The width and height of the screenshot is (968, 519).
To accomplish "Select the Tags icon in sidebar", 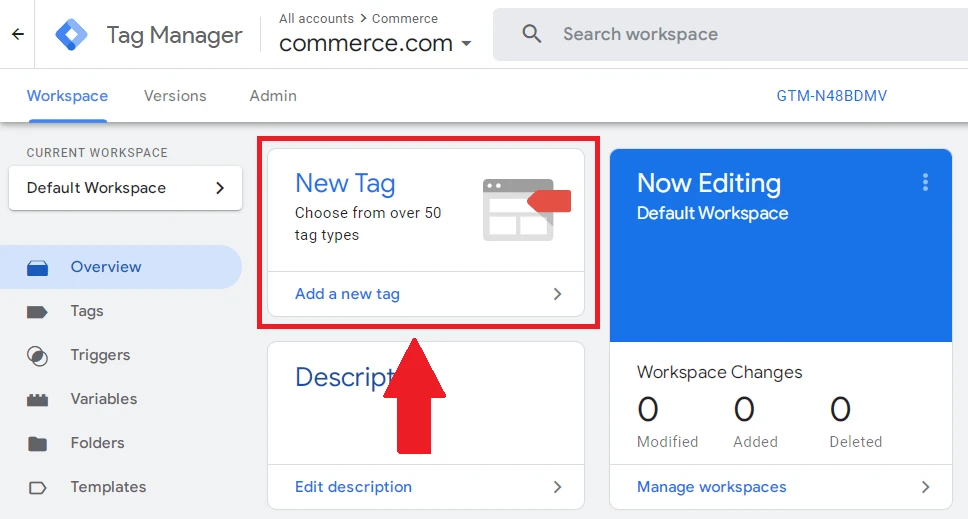I will coord(37,311).
